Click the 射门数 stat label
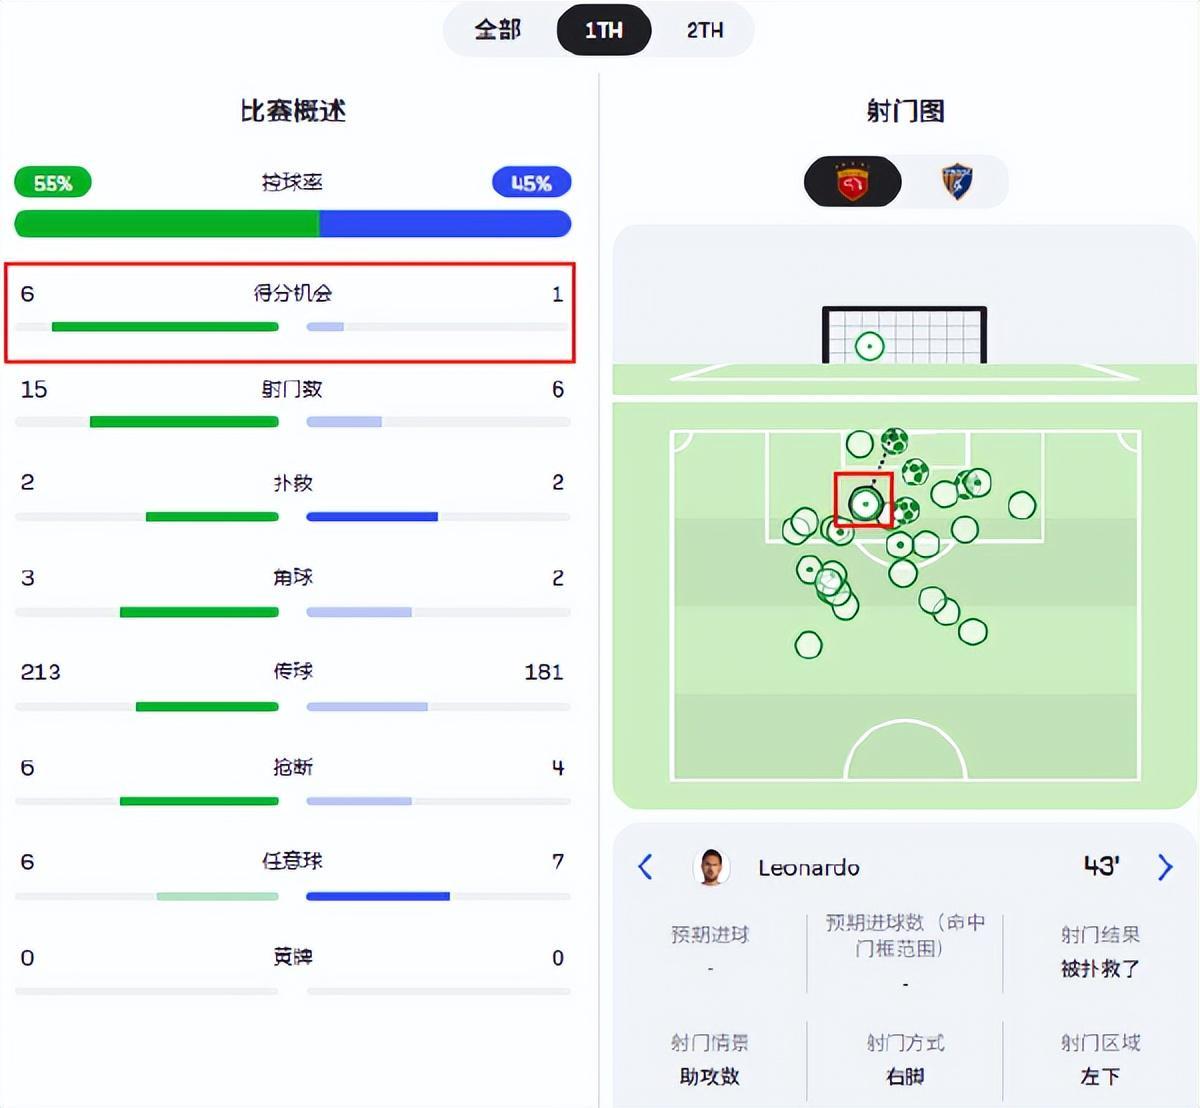1200x1108 pixels. tap(292, 389)
